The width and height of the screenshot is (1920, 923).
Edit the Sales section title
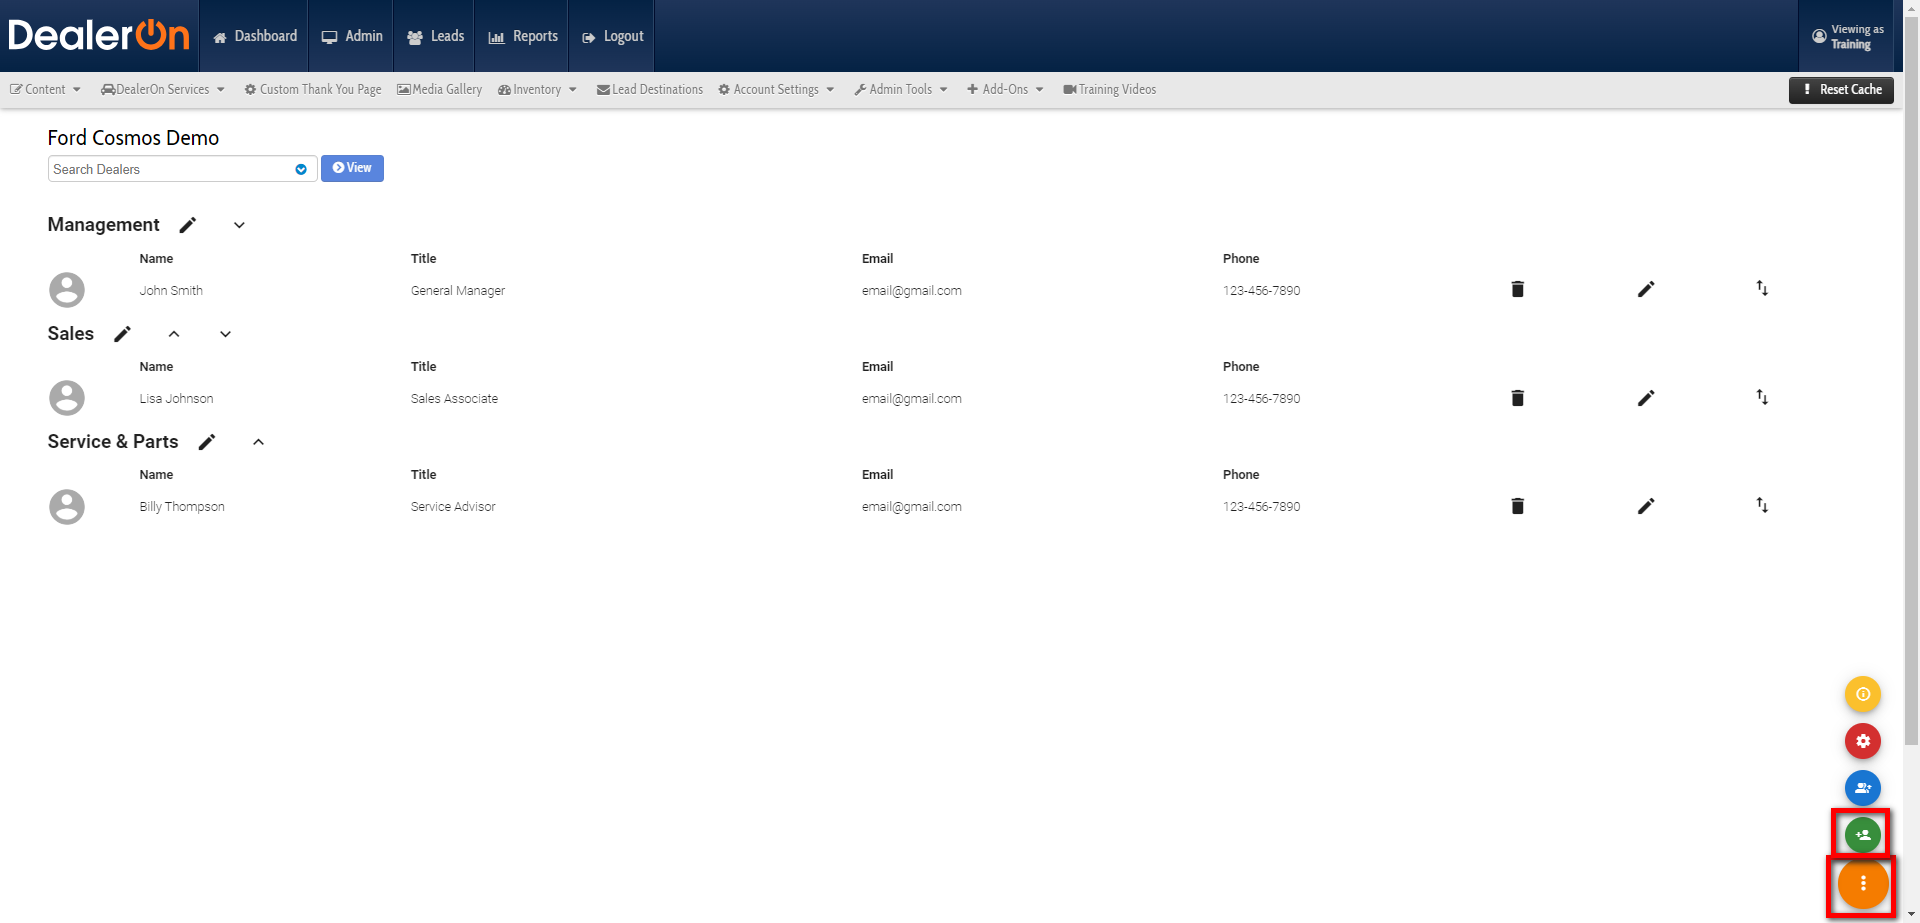(x=122, y=334)
